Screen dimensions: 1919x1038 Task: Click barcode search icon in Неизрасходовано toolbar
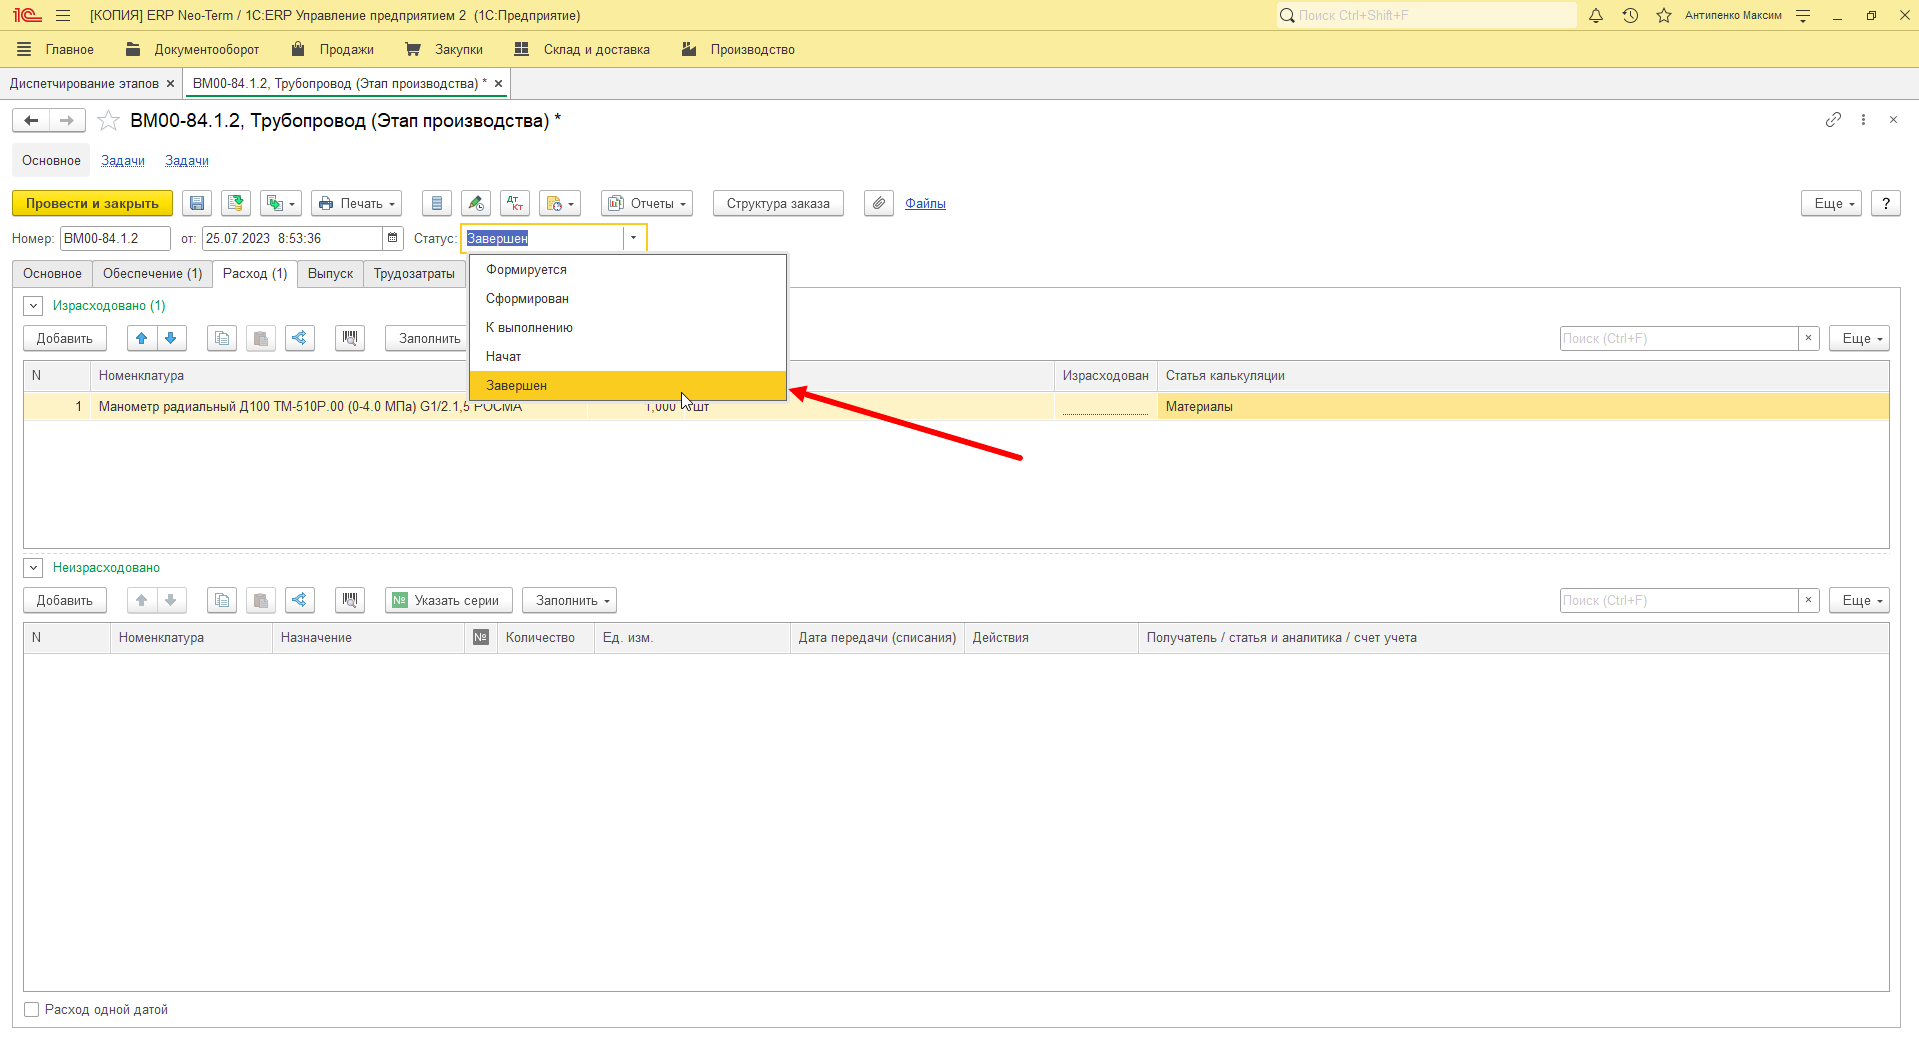[350, 600]
